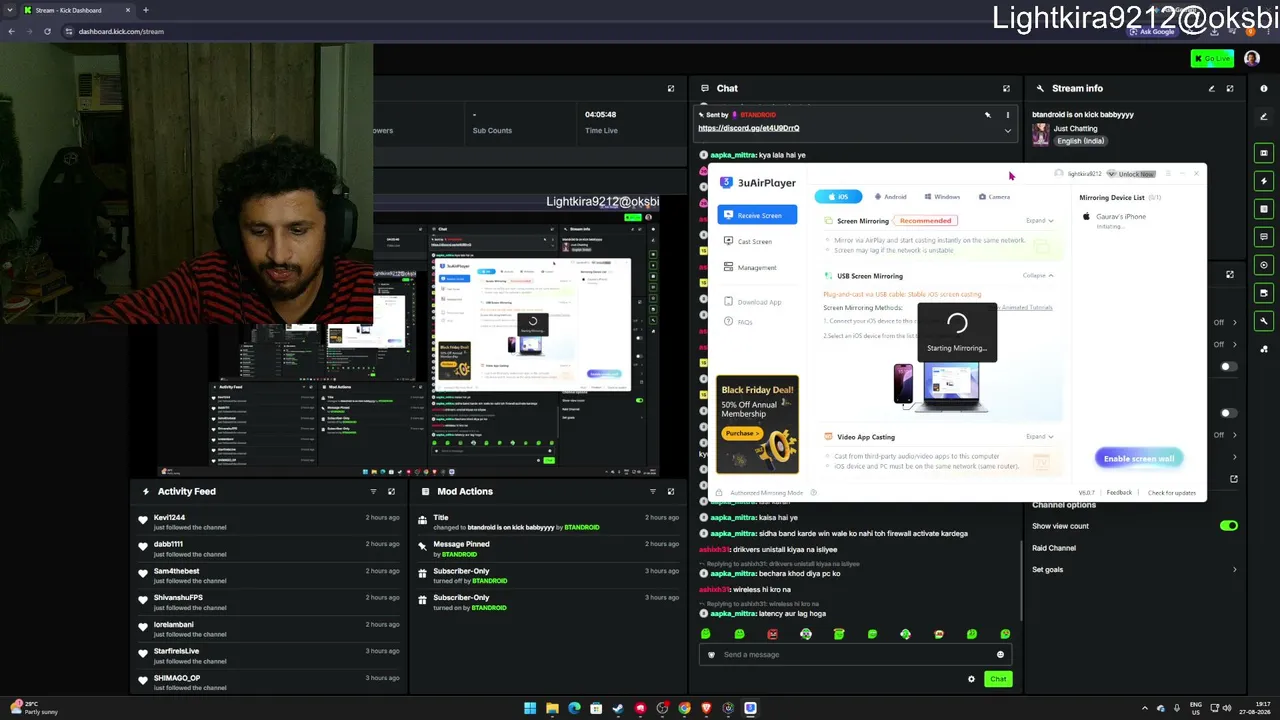Reload the Kick dashboard page
Image resolution: width=1280 pixels, height=720 pixels.
click(x=47, y=31)
